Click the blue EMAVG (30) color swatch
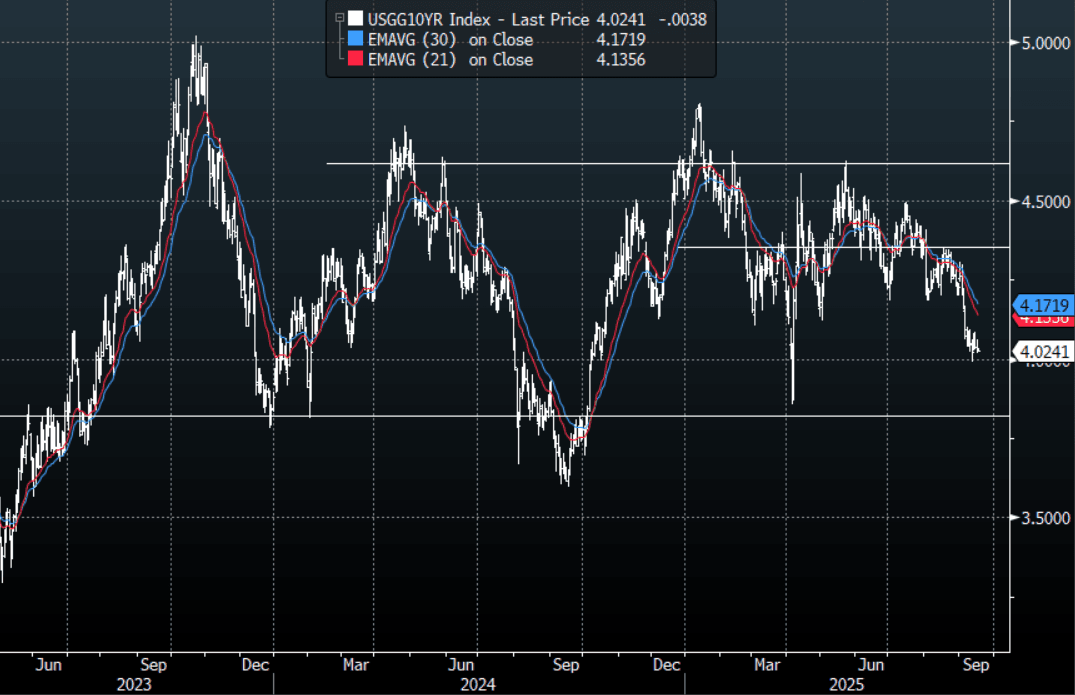Image resolution: width=1075 pixels, height=695 pixels. pyautogui.click(x=354, y=40)
